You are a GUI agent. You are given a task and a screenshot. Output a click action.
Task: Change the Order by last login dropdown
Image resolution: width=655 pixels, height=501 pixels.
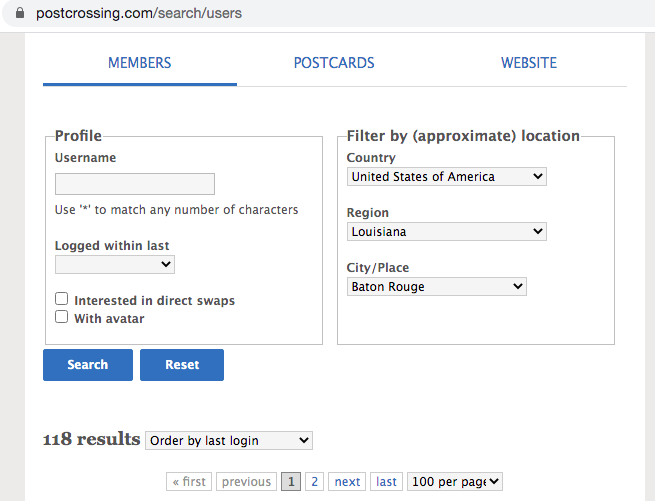click(229, 440)
